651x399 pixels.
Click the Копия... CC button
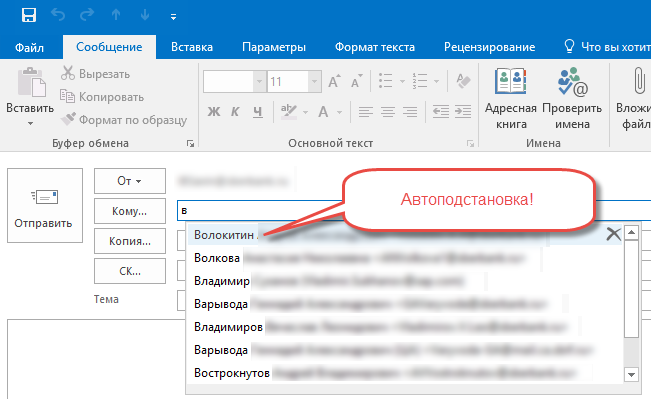point(130,241)
